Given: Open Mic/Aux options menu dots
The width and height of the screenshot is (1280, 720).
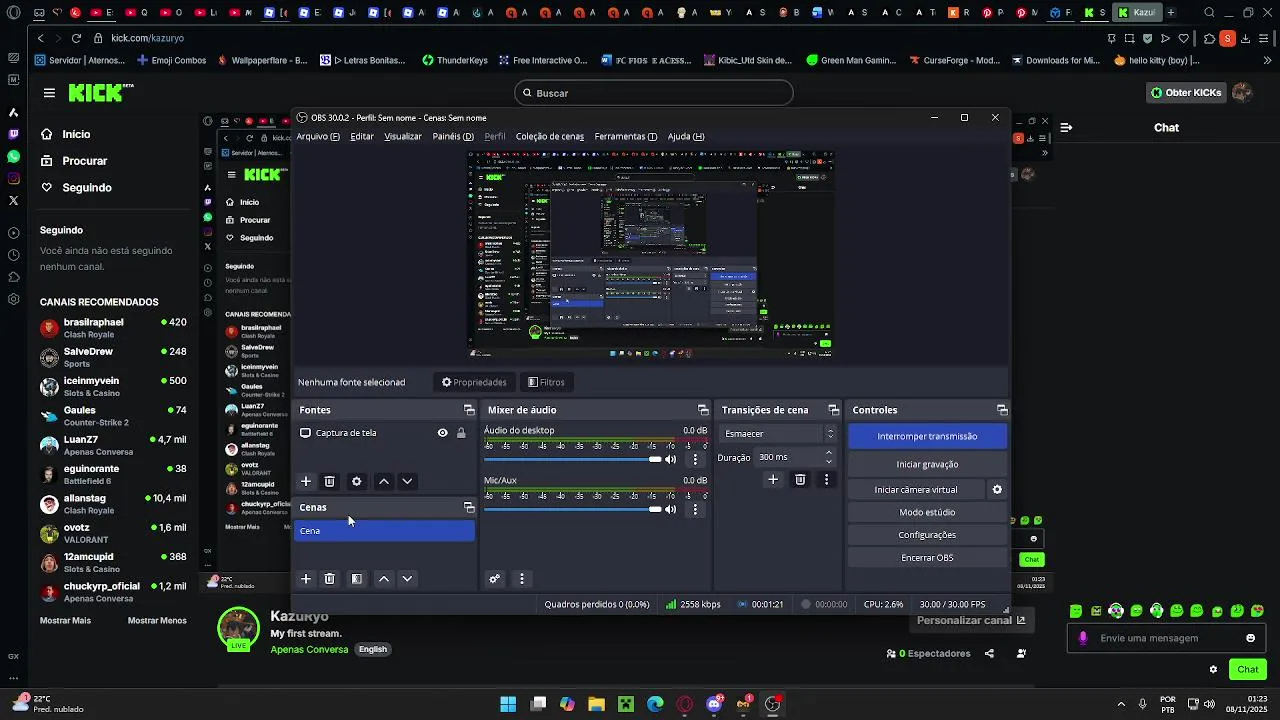Looking at the screenshot, I should (x=695, y=509).
